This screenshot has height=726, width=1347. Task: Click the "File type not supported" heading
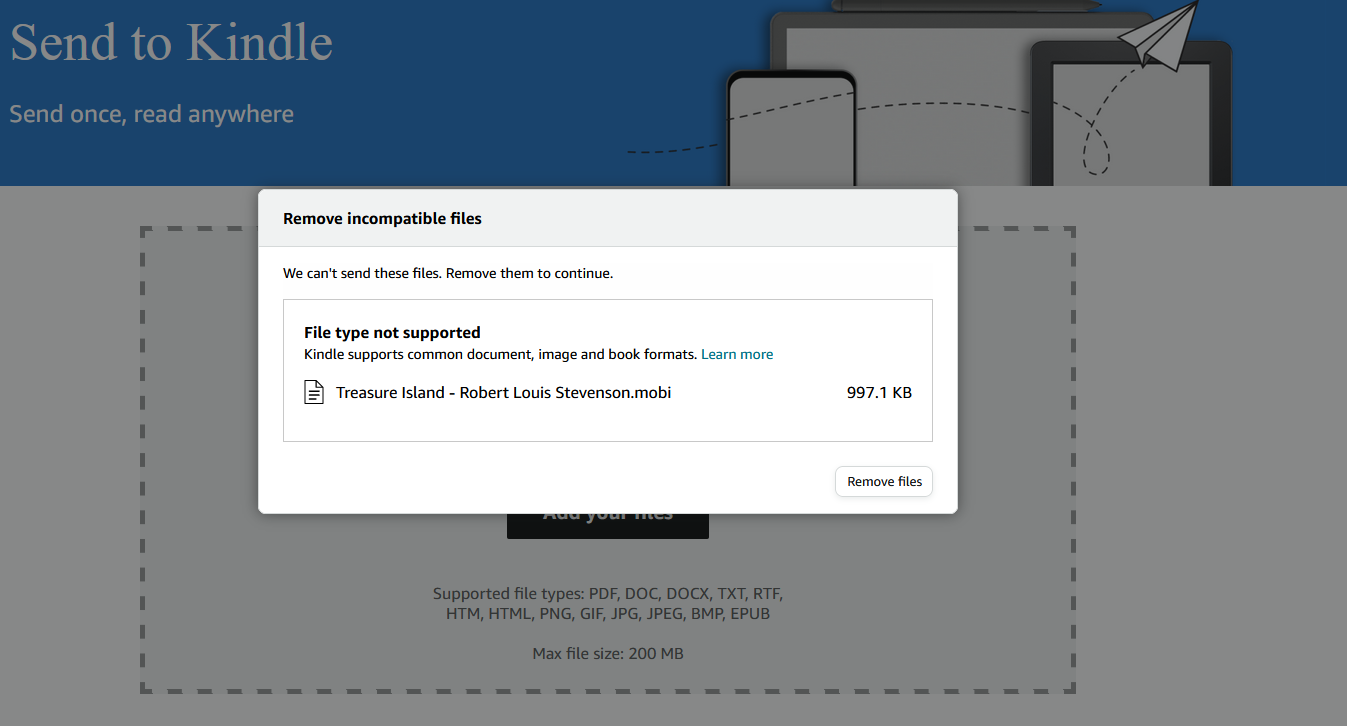392,332
